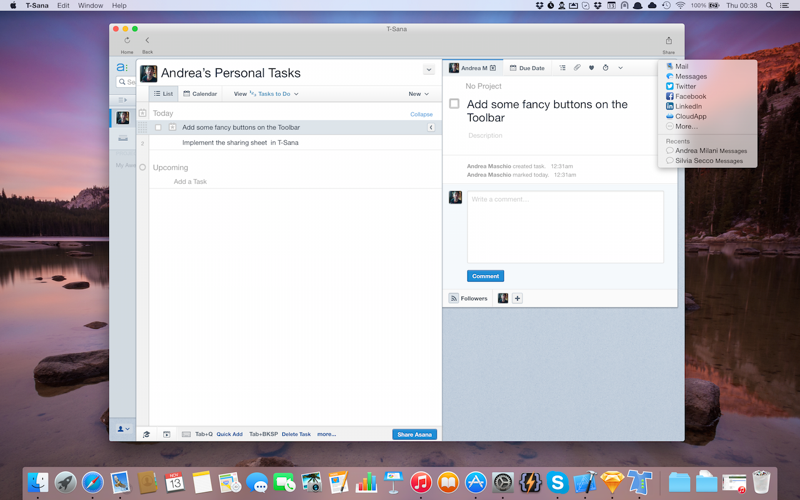800x500 pixels.
Task: Click the keyboard shortcuts icon
Action: click(x=186, y=434)
